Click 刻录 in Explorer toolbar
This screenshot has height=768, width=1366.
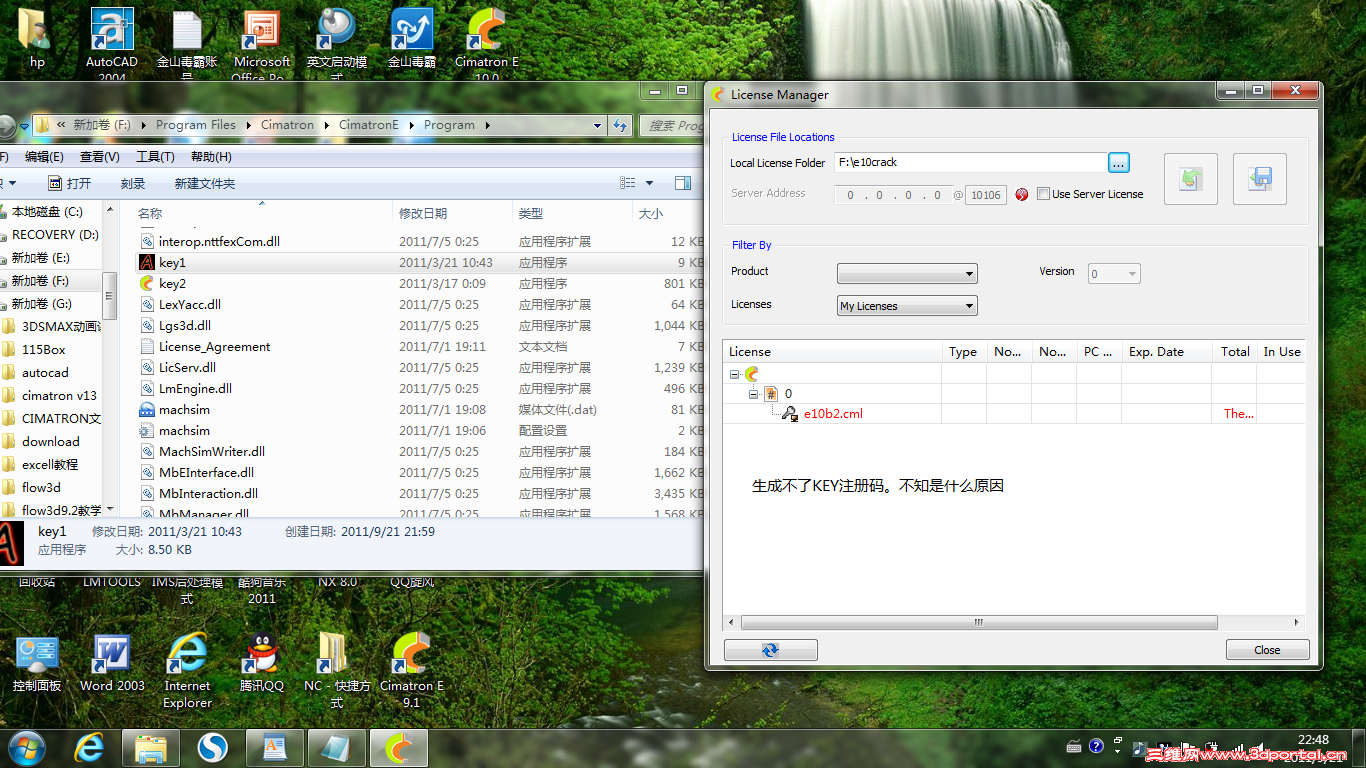click(x=133, y=183)
